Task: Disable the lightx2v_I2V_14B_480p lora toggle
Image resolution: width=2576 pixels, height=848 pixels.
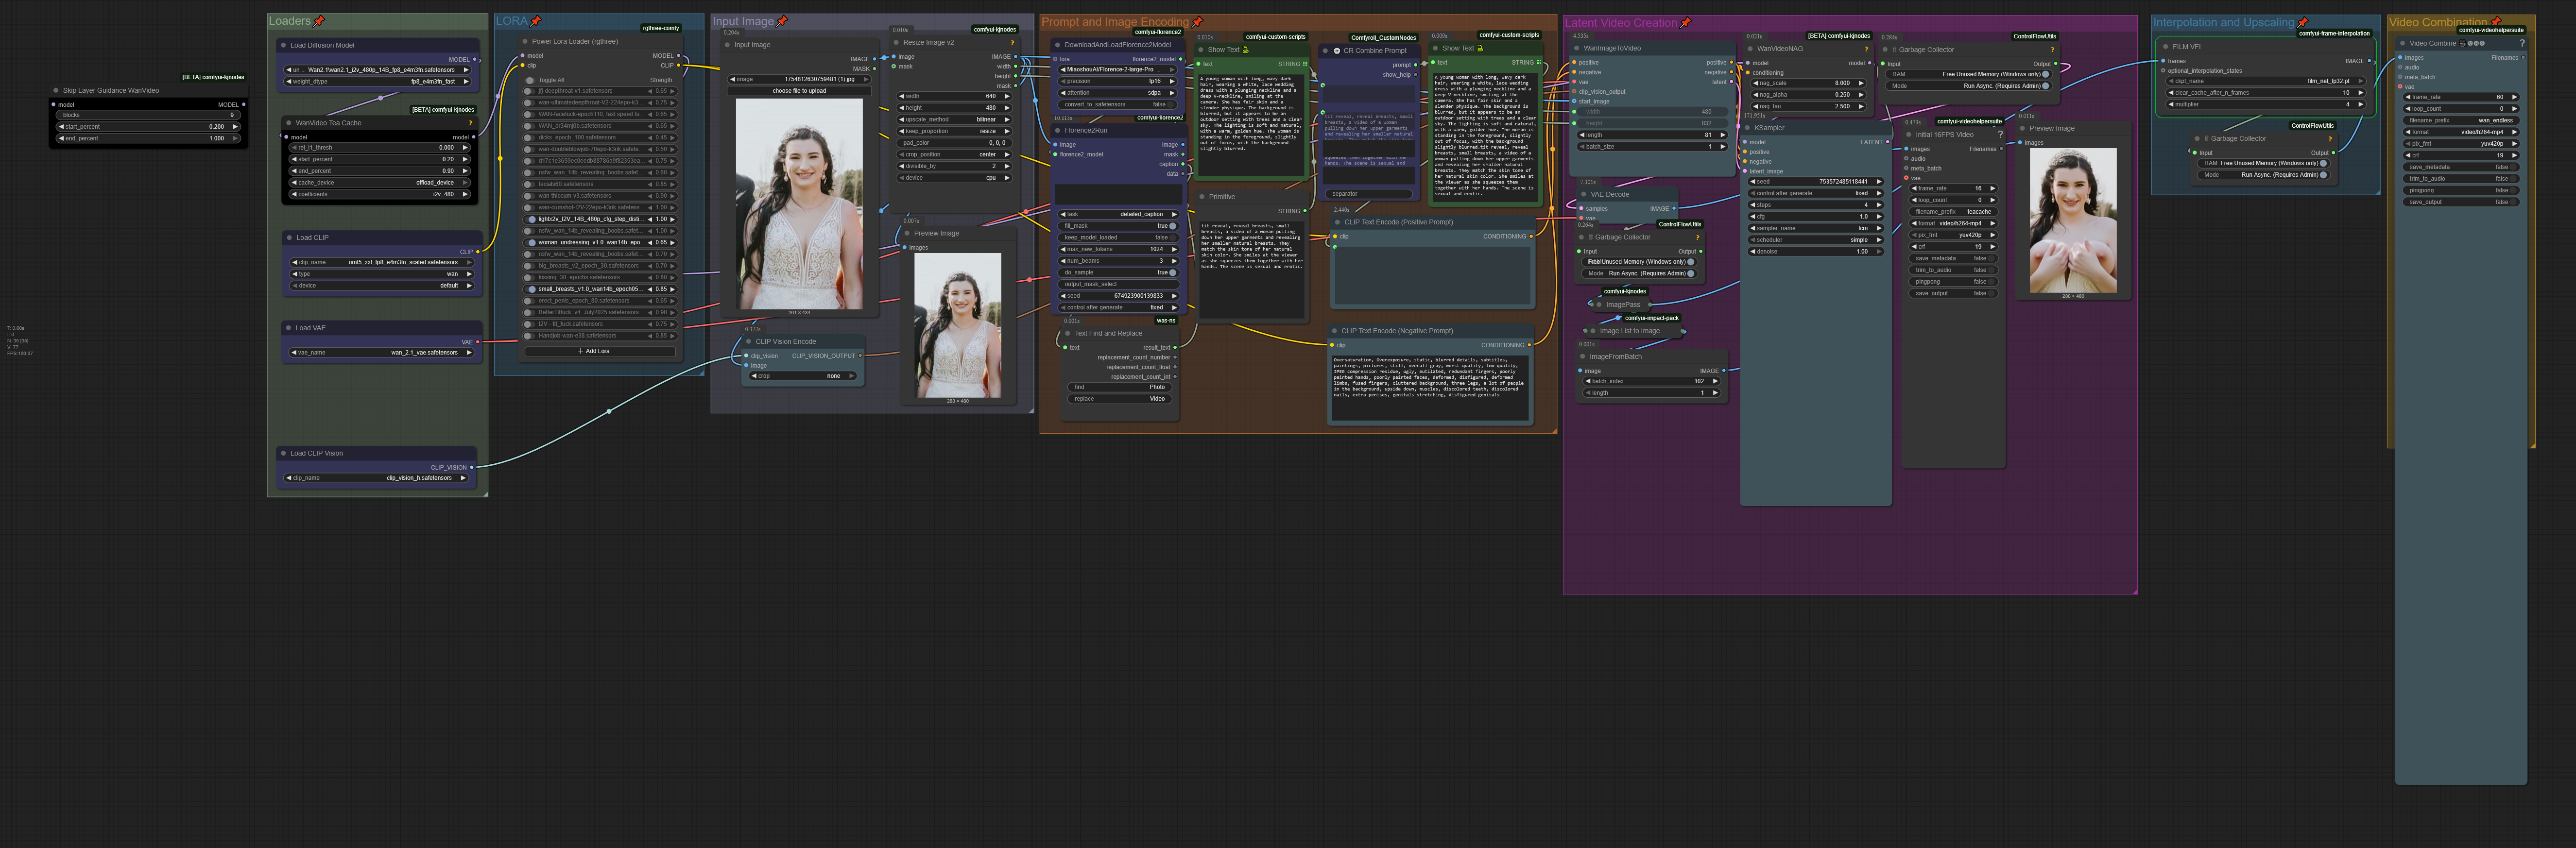Action: [531, 219]
